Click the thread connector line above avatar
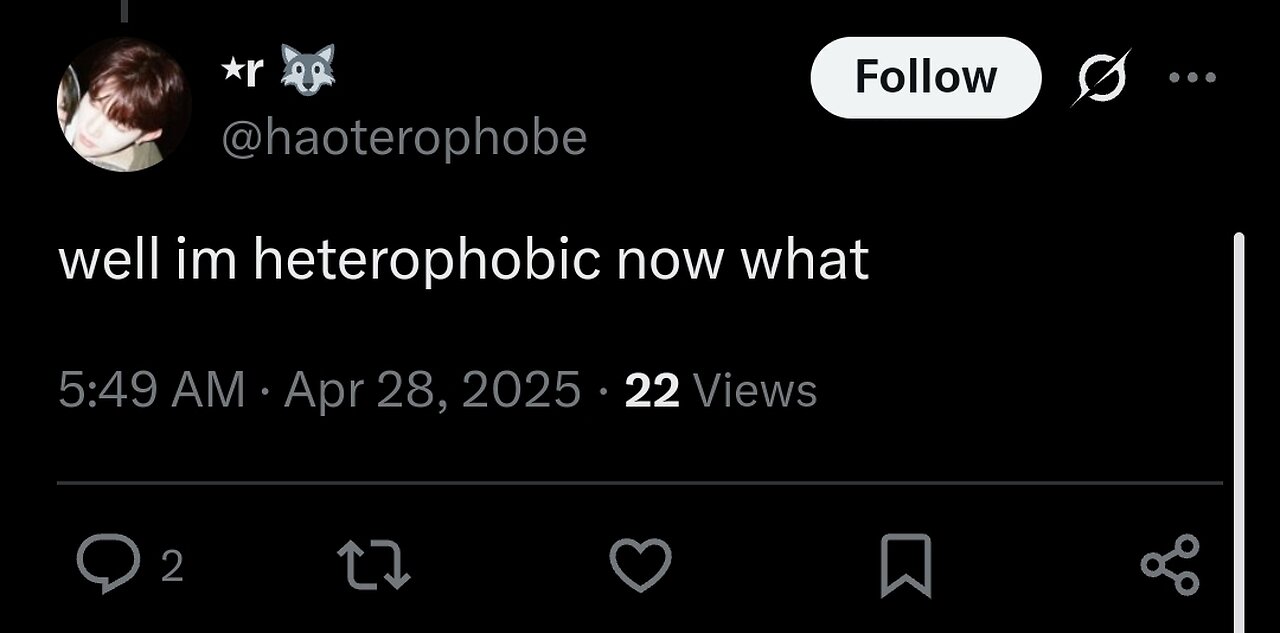Screen dimensions: 1280x633 point(125,12)
